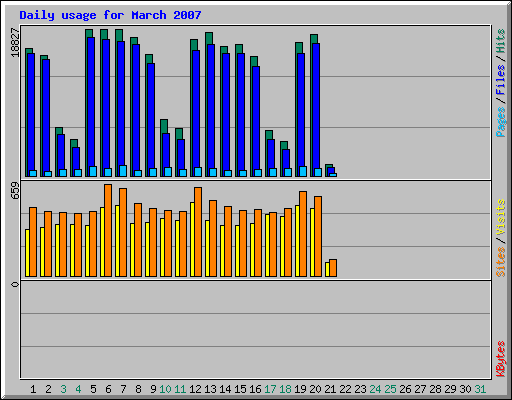The image size is (512, 400).
Task: Click day 27 on the date axis
Action: [x=420, y=389]
